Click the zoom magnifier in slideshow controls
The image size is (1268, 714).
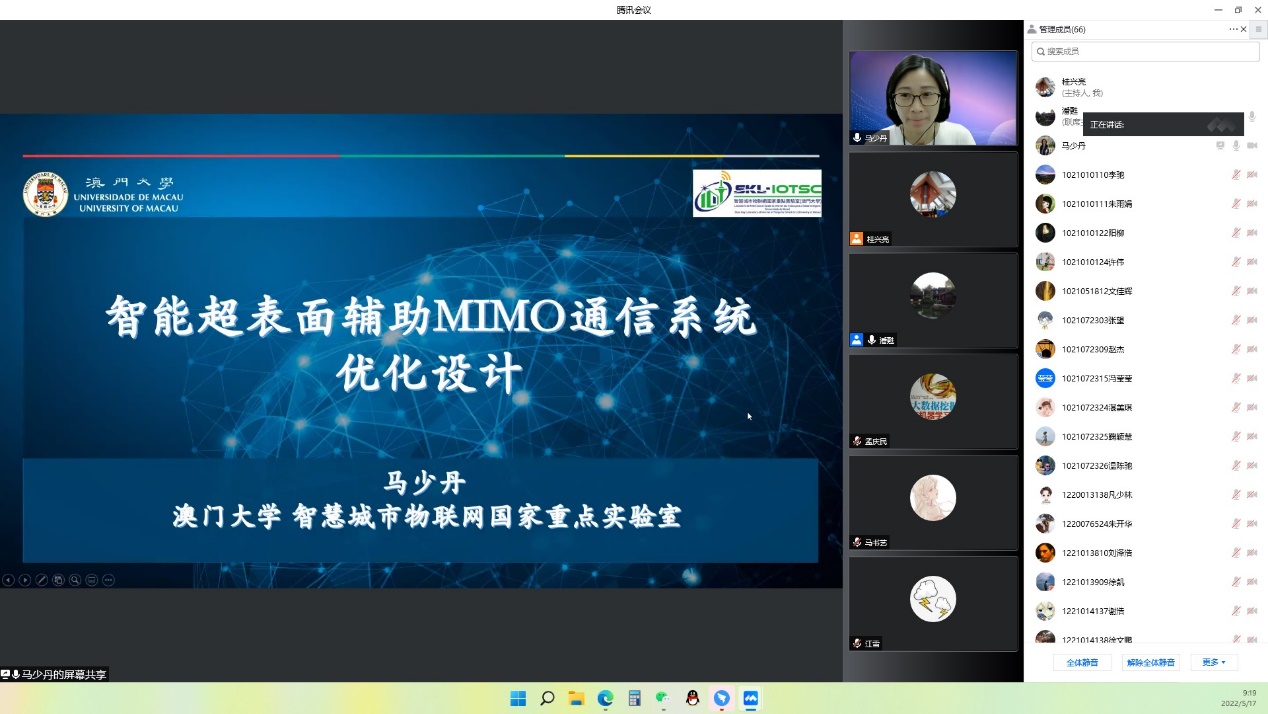(75, 580)
